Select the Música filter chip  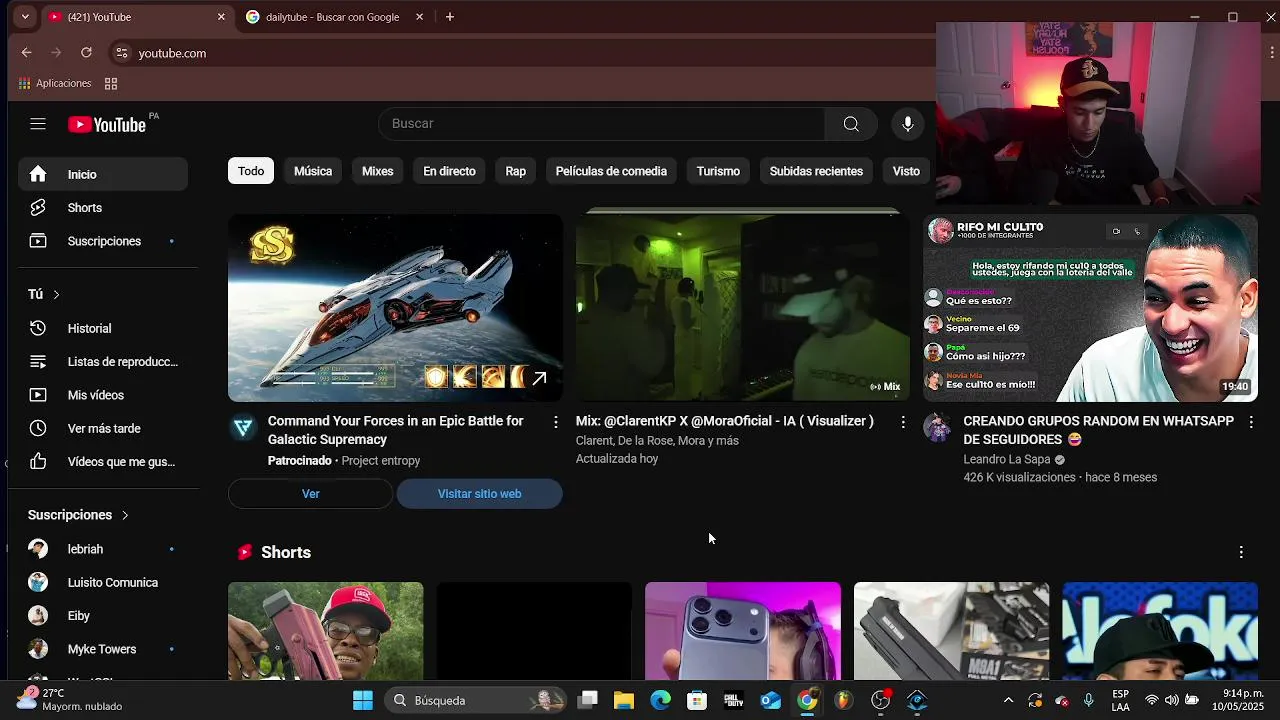(313, 171)
